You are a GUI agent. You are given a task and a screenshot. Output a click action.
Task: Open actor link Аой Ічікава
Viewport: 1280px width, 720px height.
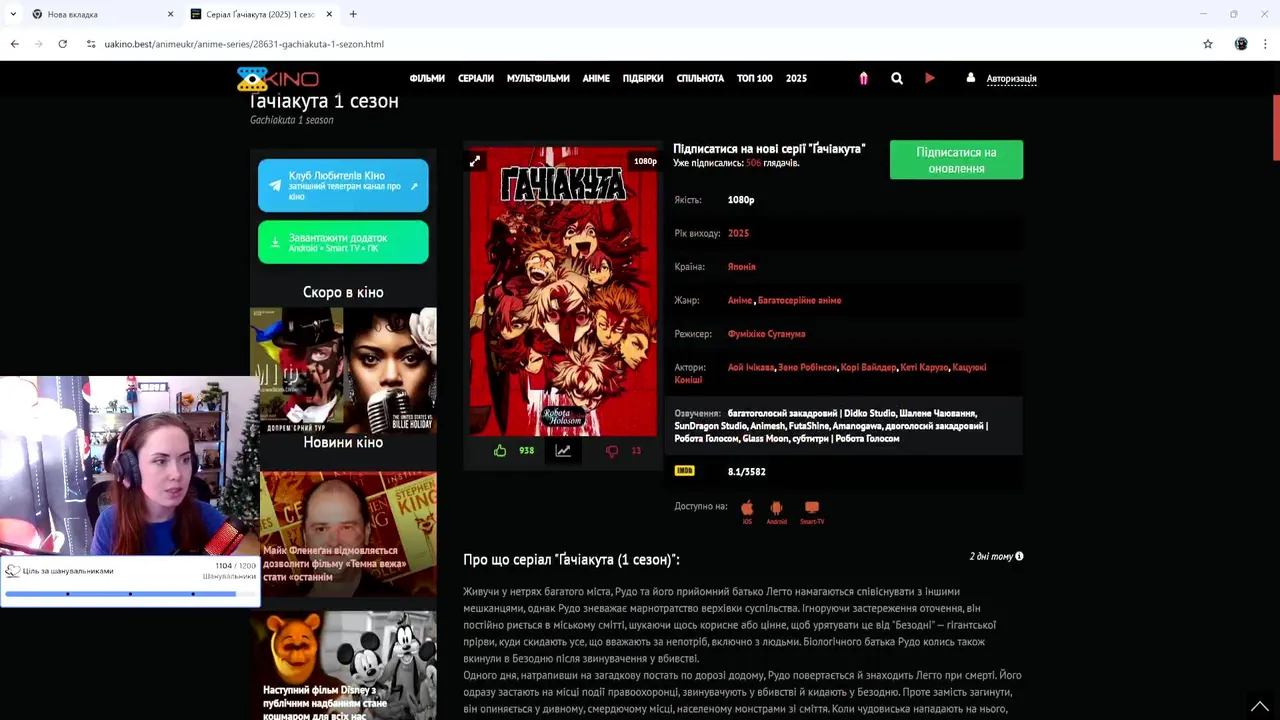tap(750, 367)
